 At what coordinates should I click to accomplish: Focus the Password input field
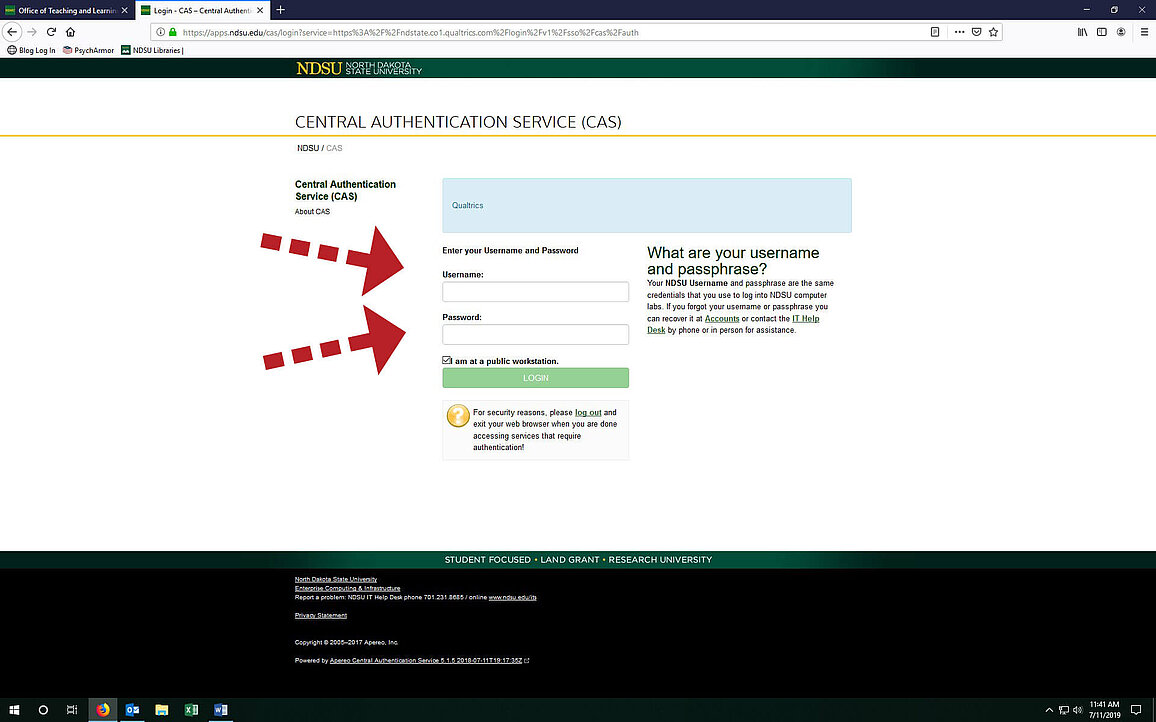click(535, 335)
